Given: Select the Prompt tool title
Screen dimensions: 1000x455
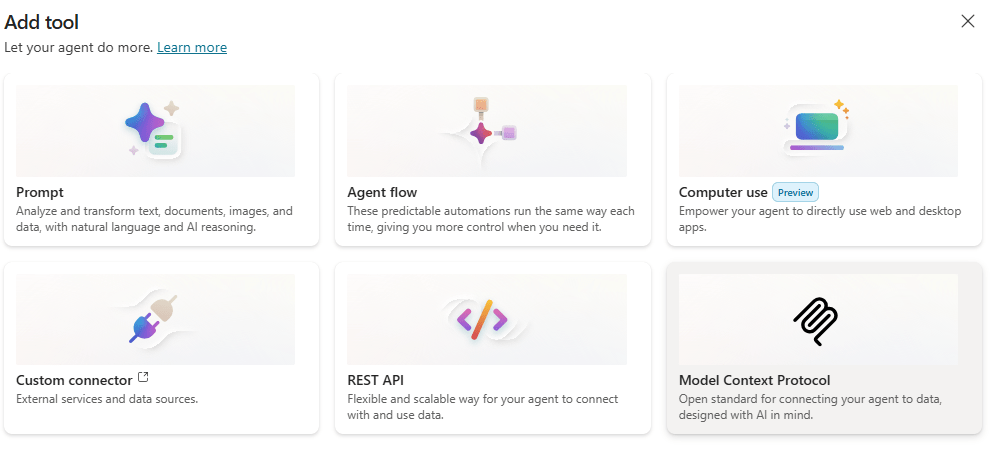Looking at the screenshot, I should point(40,192).
